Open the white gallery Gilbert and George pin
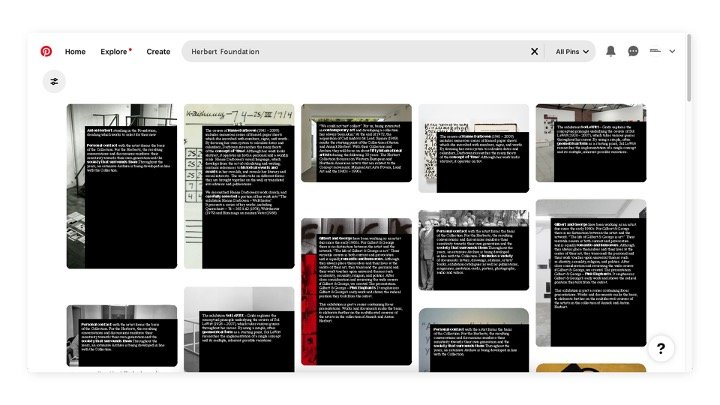 pyautogui.click(x=591, y=273)
